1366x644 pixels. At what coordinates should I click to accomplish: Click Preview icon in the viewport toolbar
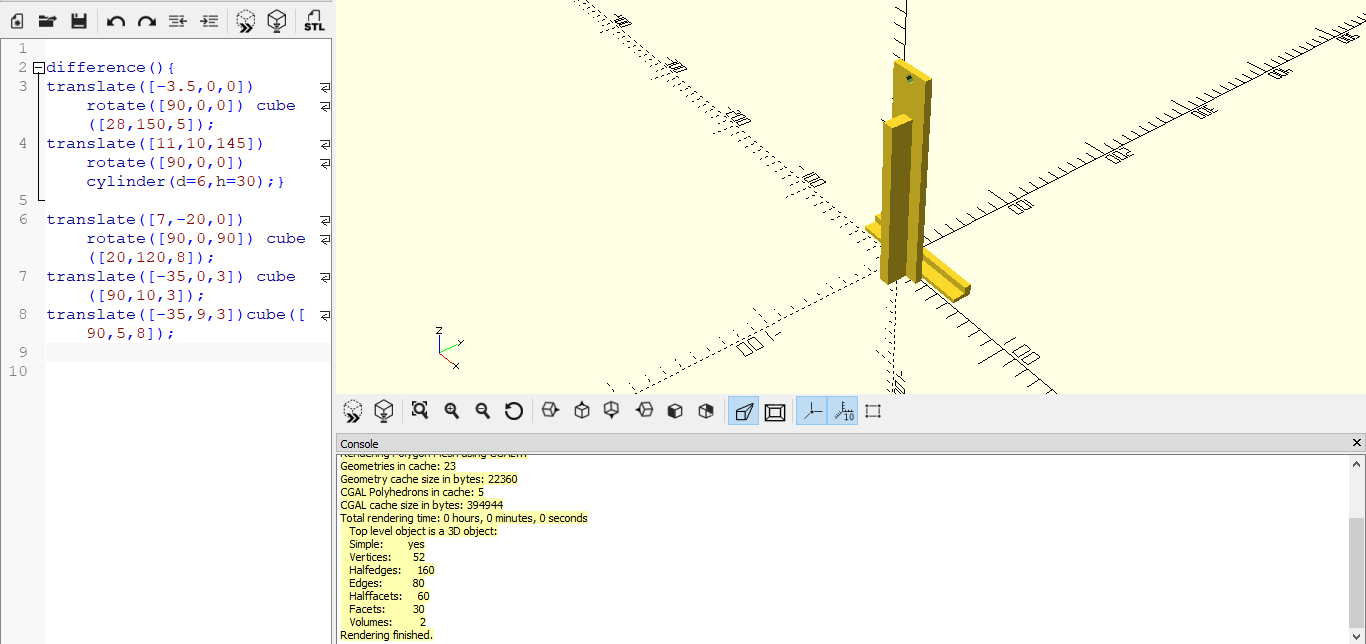(352, 411)
